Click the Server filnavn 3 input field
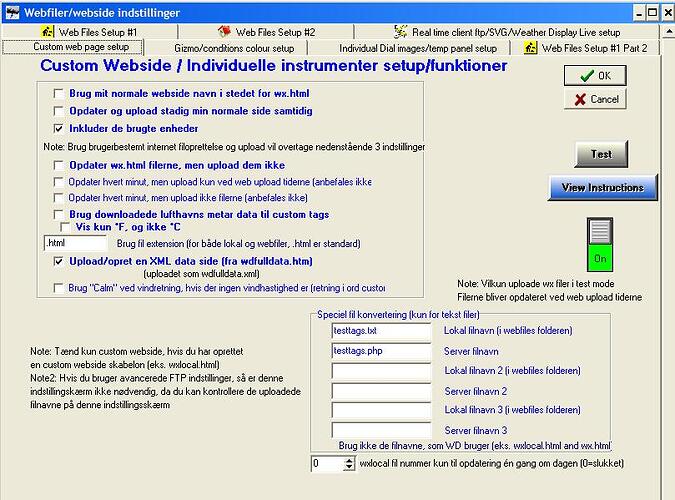675x500 pixels. 381,430
